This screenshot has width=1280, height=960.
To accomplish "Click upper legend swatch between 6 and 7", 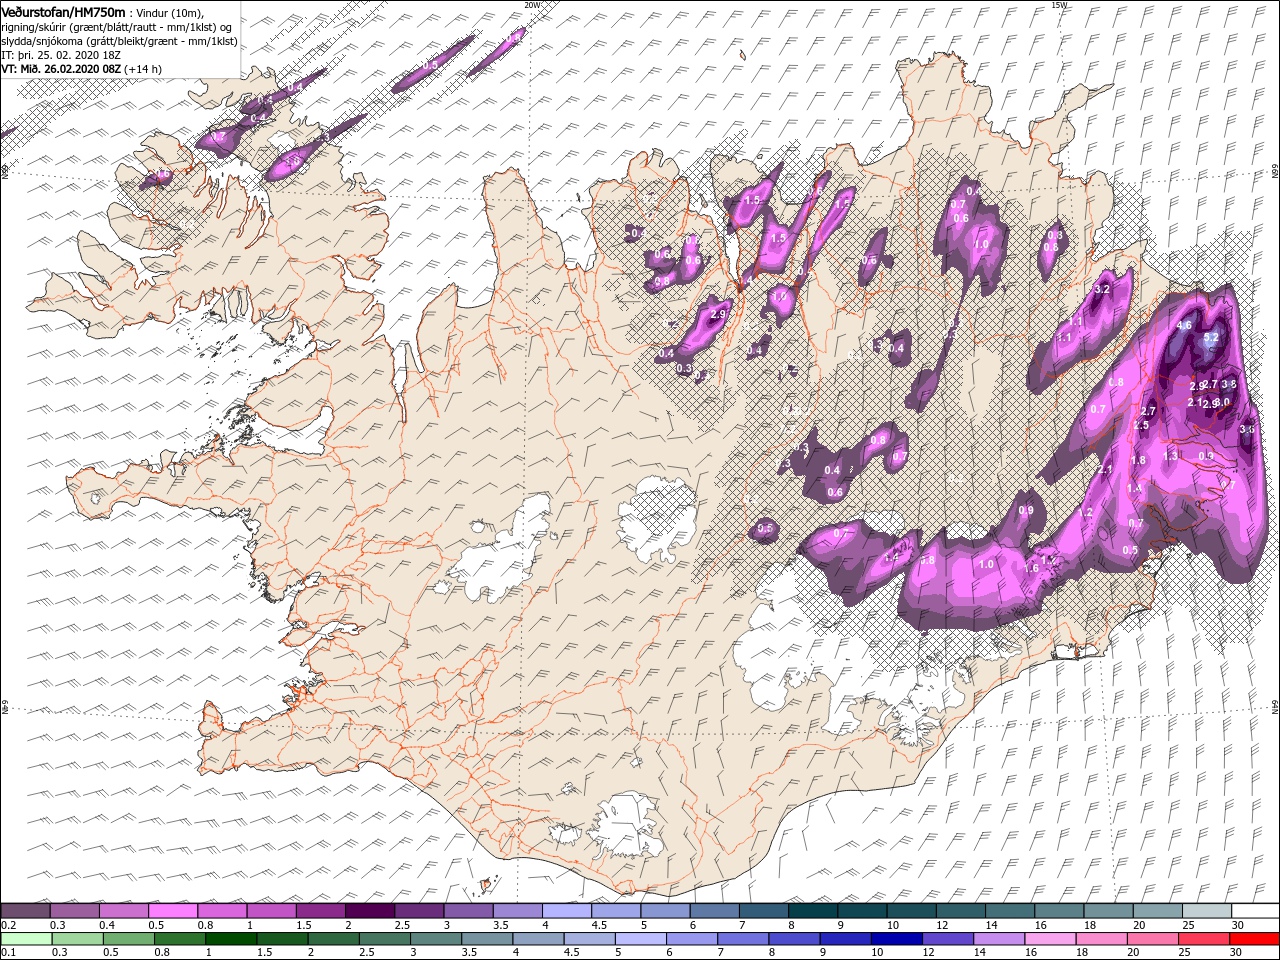I will pos(713,911).
